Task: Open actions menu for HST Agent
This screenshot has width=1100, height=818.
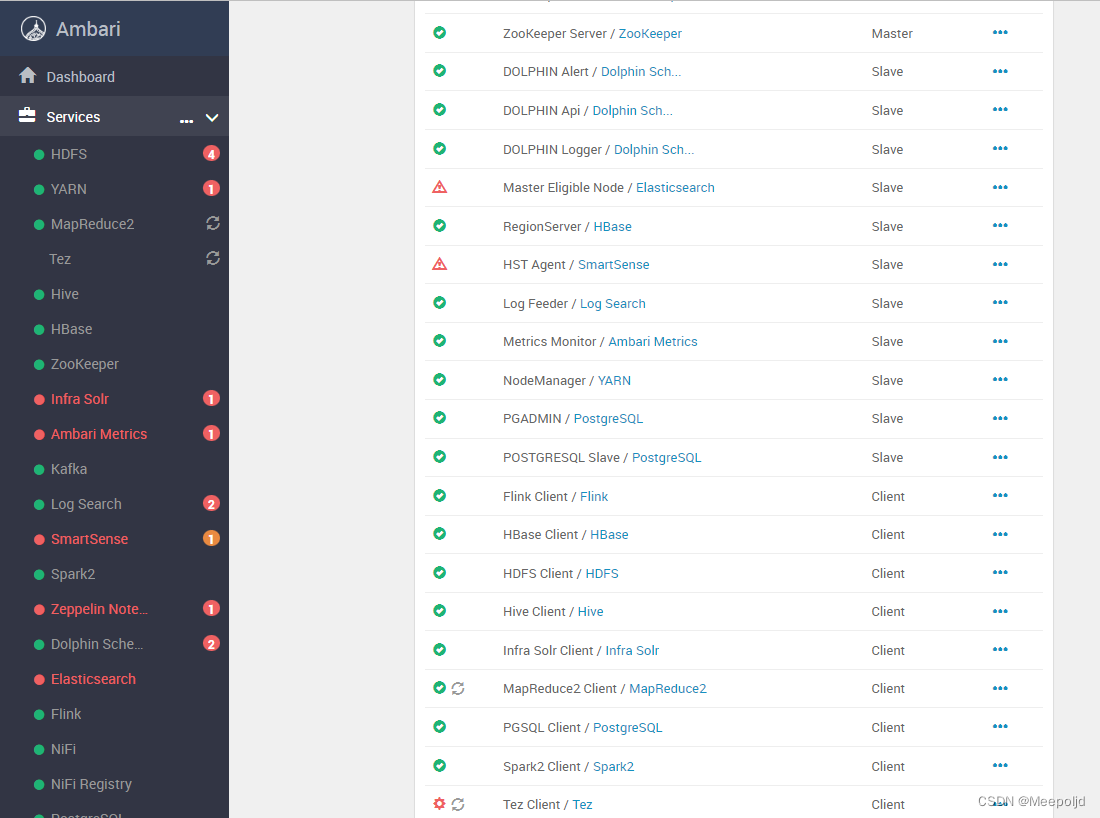Action: [1000, 264]
